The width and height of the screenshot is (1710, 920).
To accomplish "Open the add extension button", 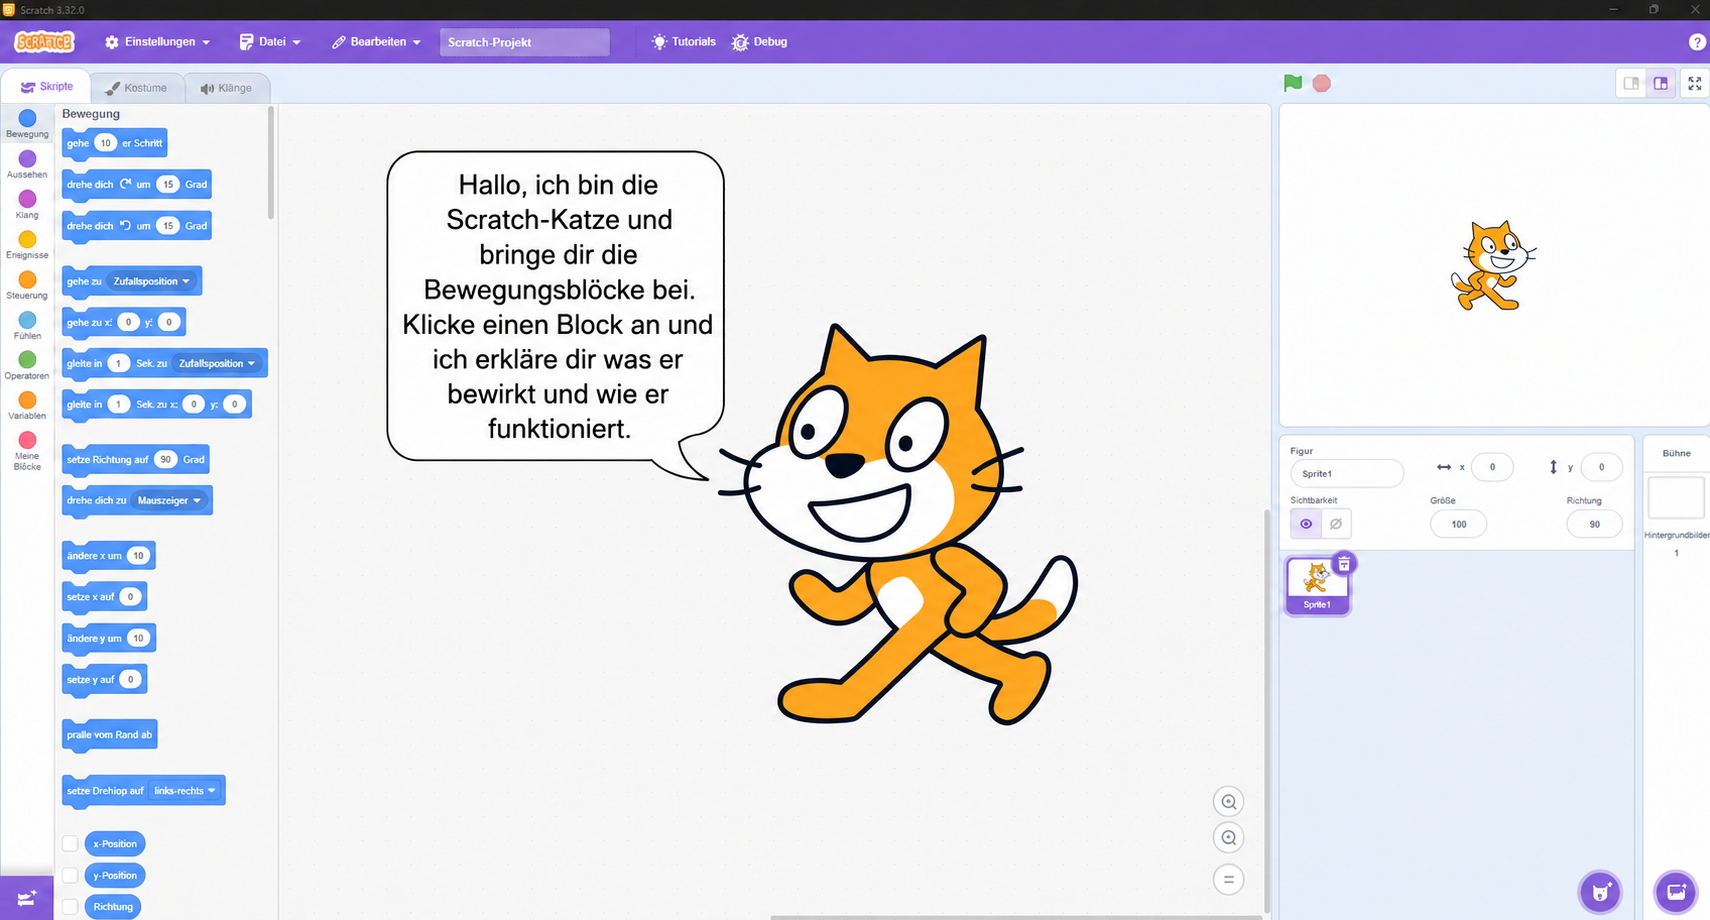I will pos(27,898).
